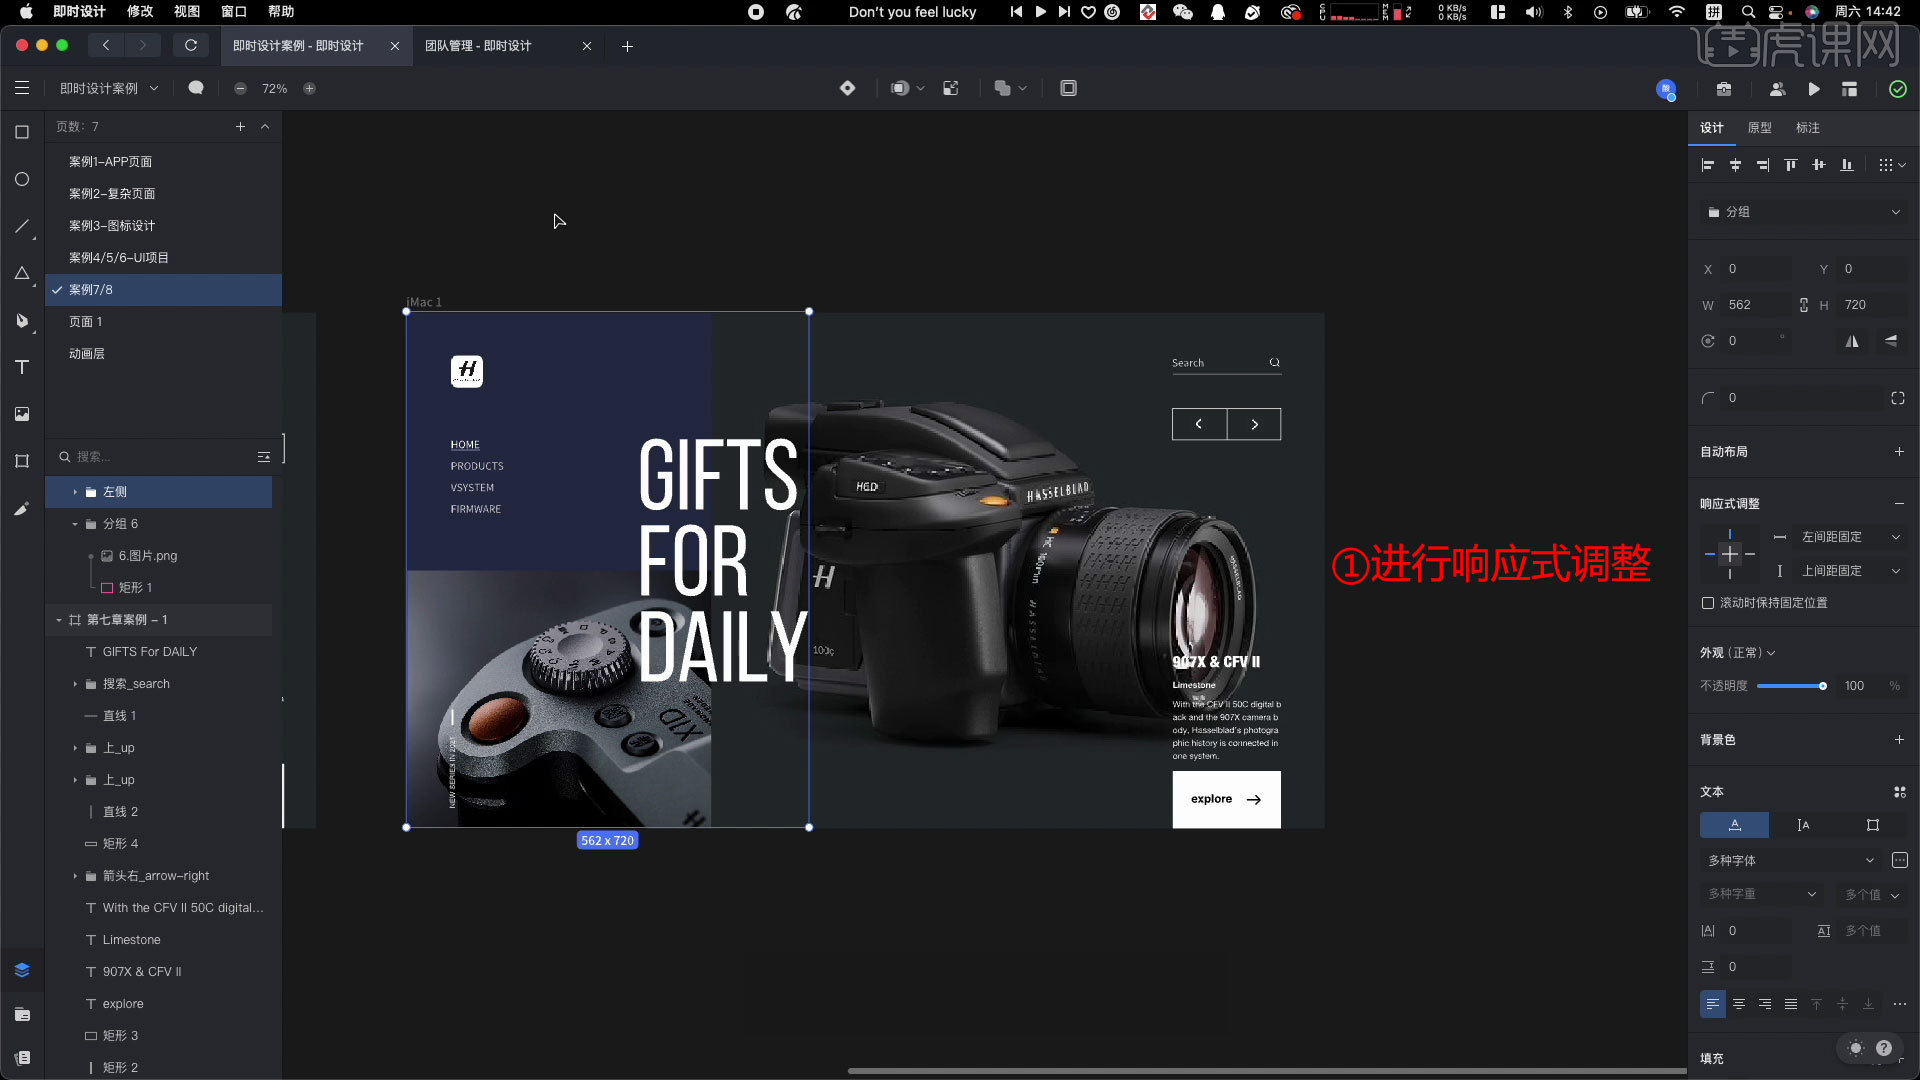This screenshot has height=1080, width=1920.
Task: Open page 案例1-APP页面
Action: pos(110,162)
